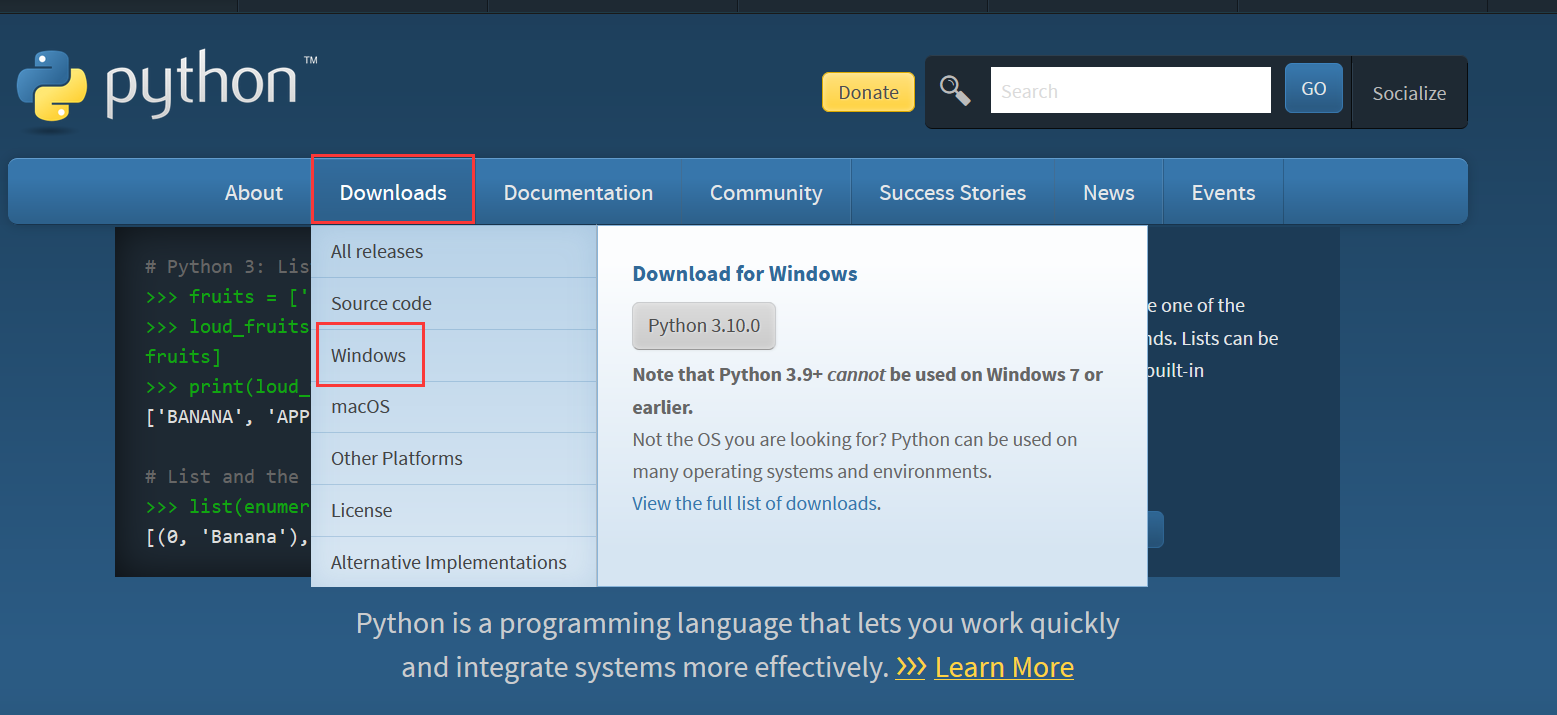
Task: Open the News menu
Action: click(x=1109, y=192)
